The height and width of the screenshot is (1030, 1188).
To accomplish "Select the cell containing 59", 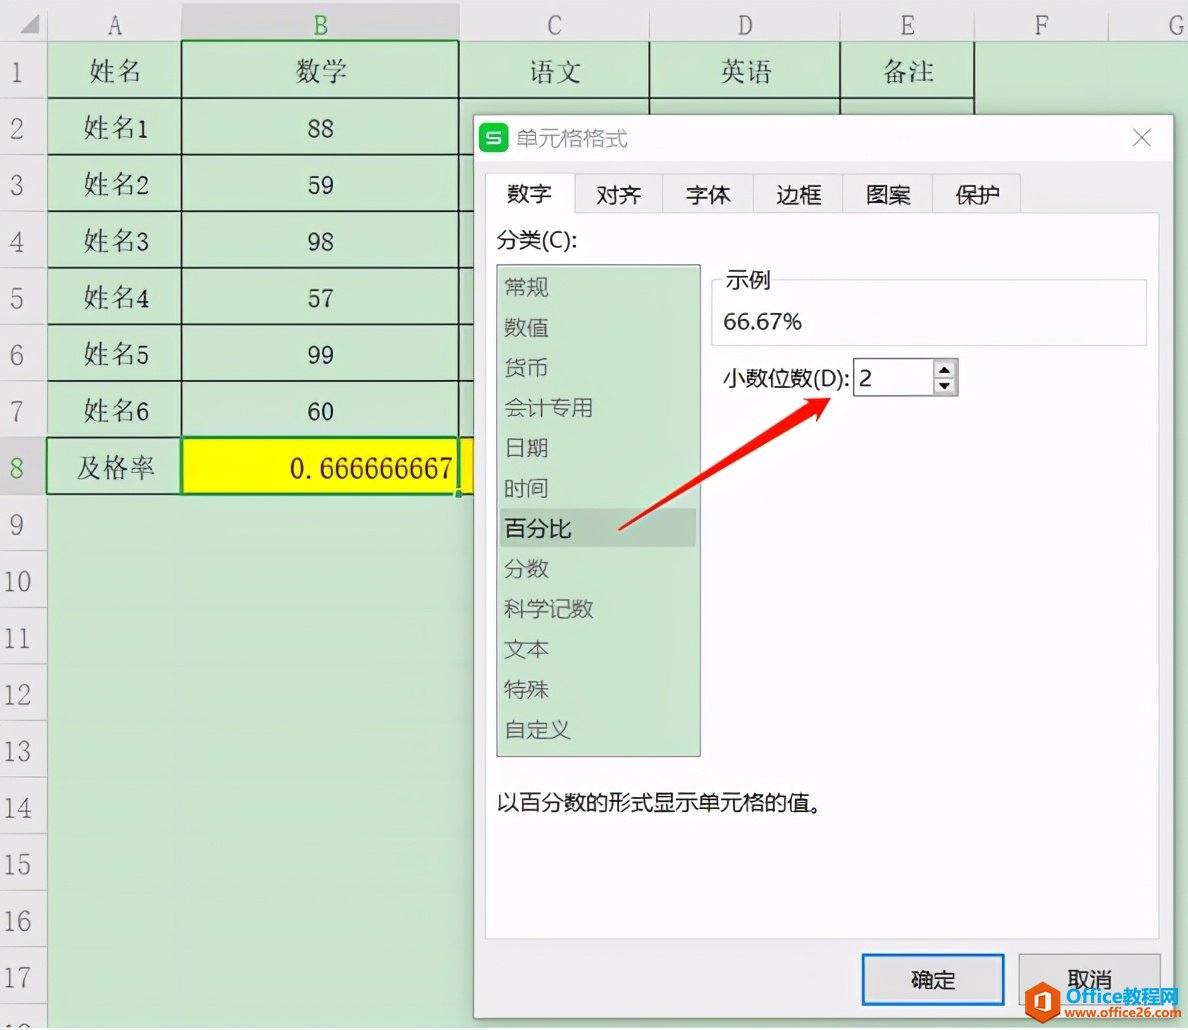I will tap(320, 184).
